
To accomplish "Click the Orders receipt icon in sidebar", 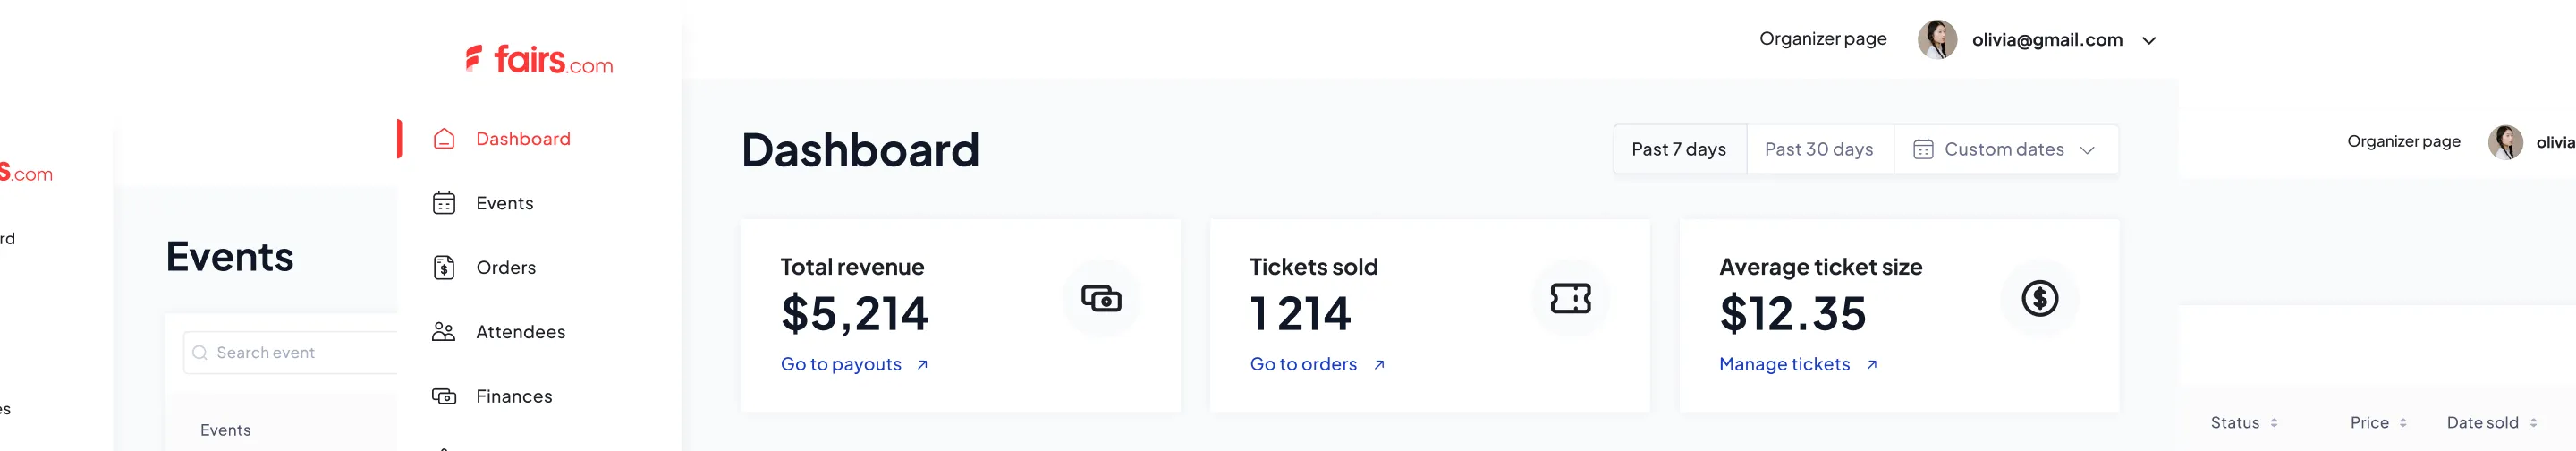I will 444,268.
